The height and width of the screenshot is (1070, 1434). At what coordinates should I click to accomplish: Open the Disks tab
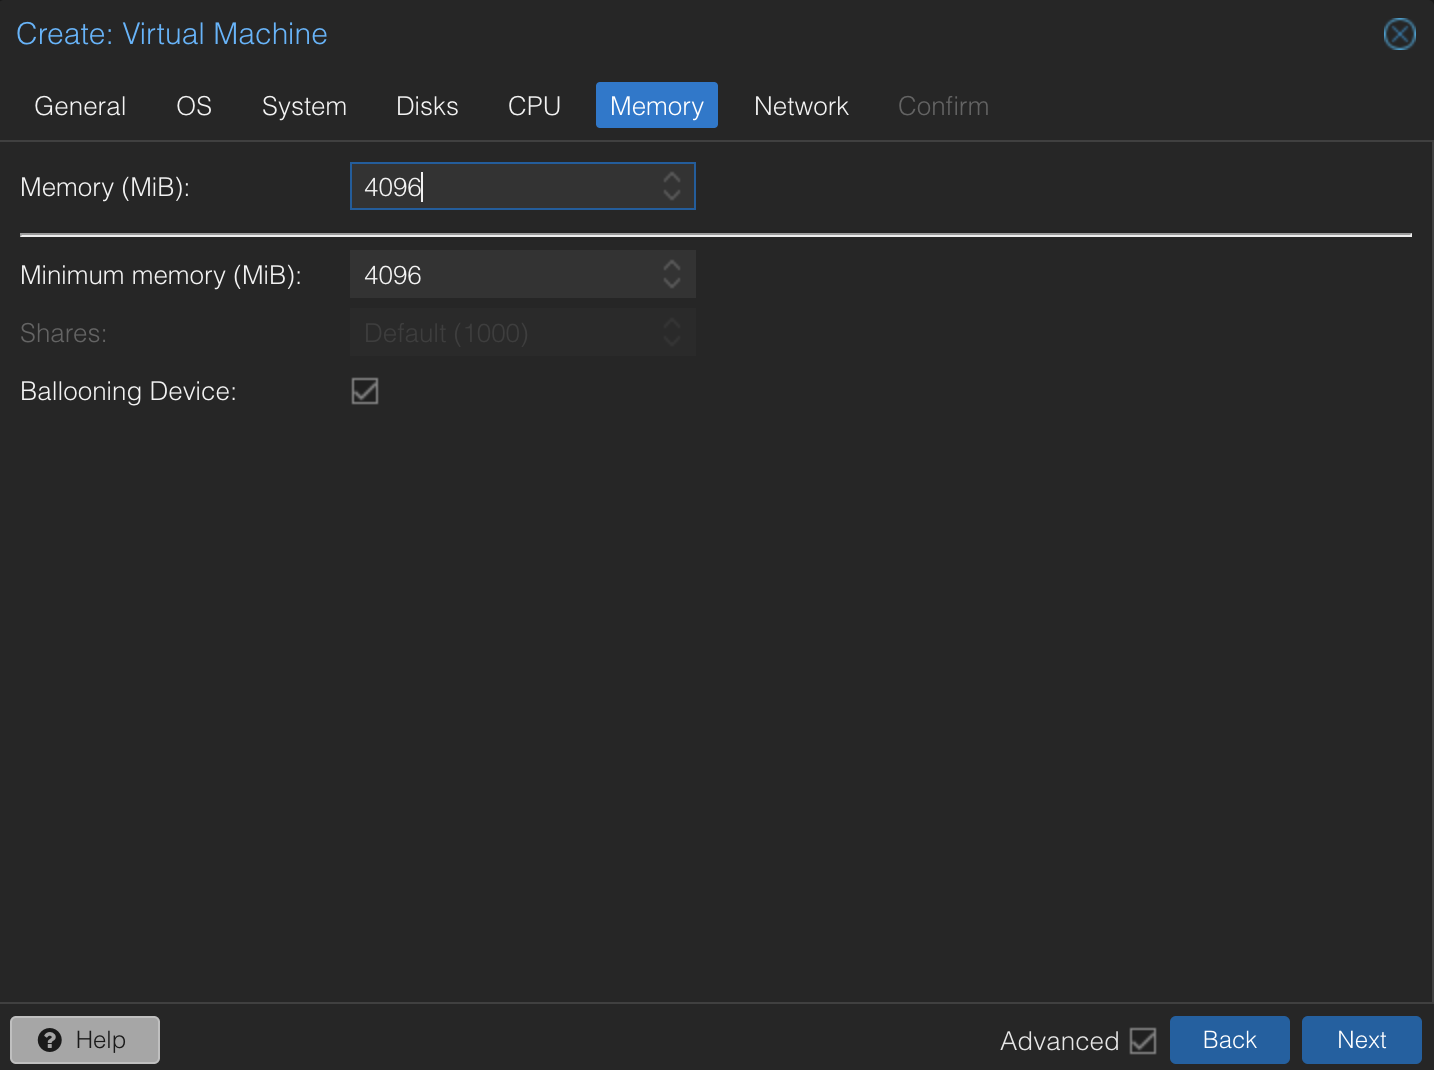tap(427, 105)
